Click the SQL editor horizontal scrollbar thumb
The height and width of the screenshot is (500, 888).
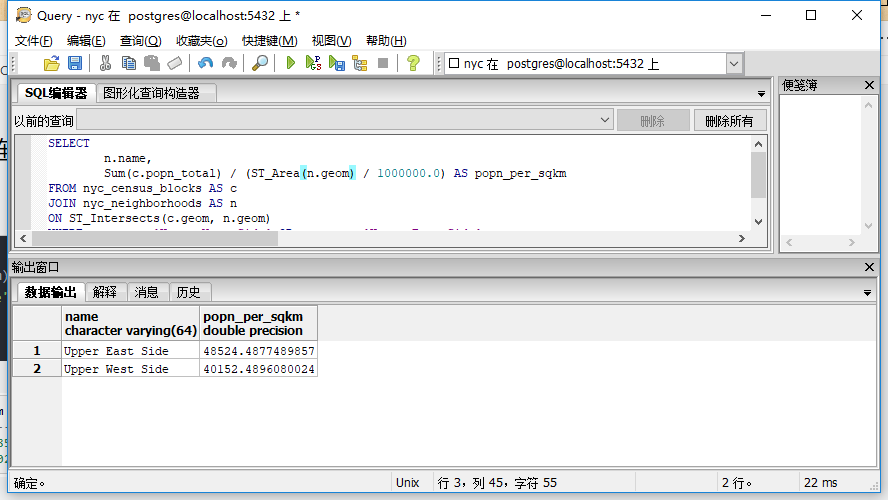tap(155, 238)
